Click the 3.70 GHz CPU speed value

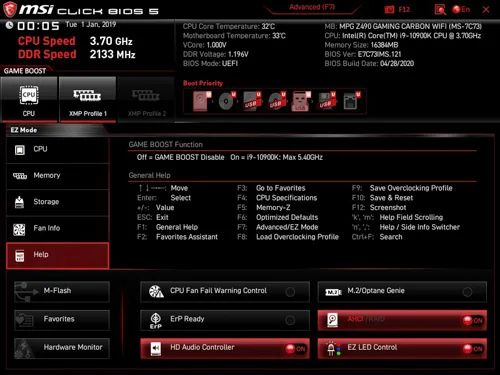(111, 41)
